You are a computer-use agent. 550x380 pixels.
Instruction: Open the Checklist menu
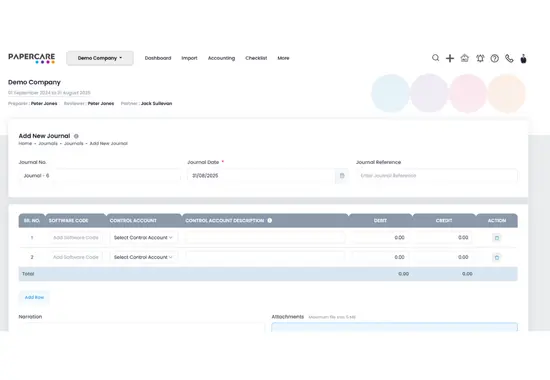[256, 58]
